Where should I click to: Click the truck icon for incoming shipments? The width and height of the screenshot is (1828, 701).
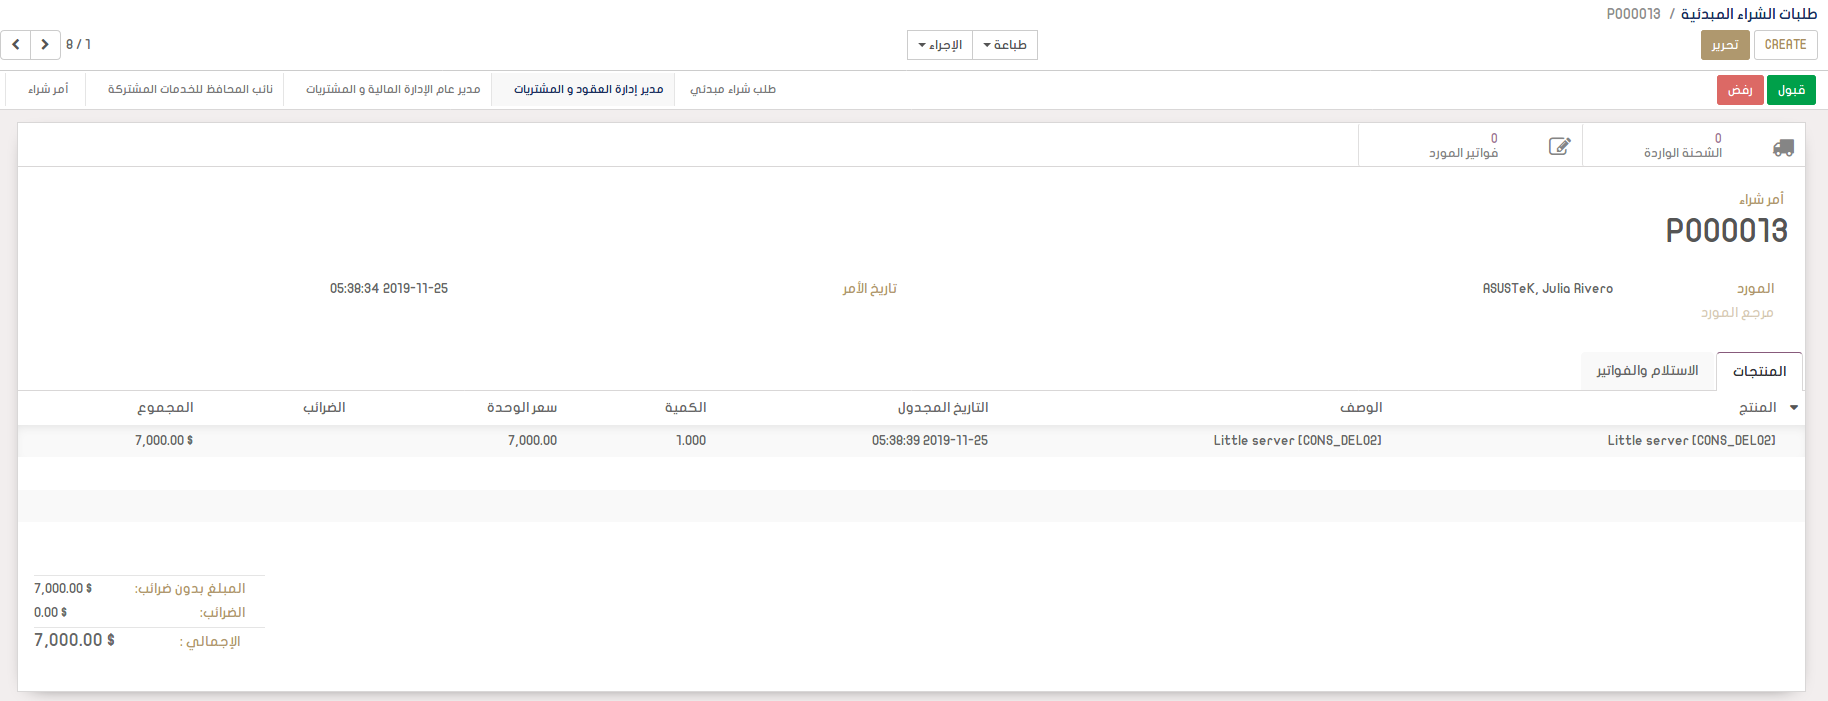point(1783,147)
